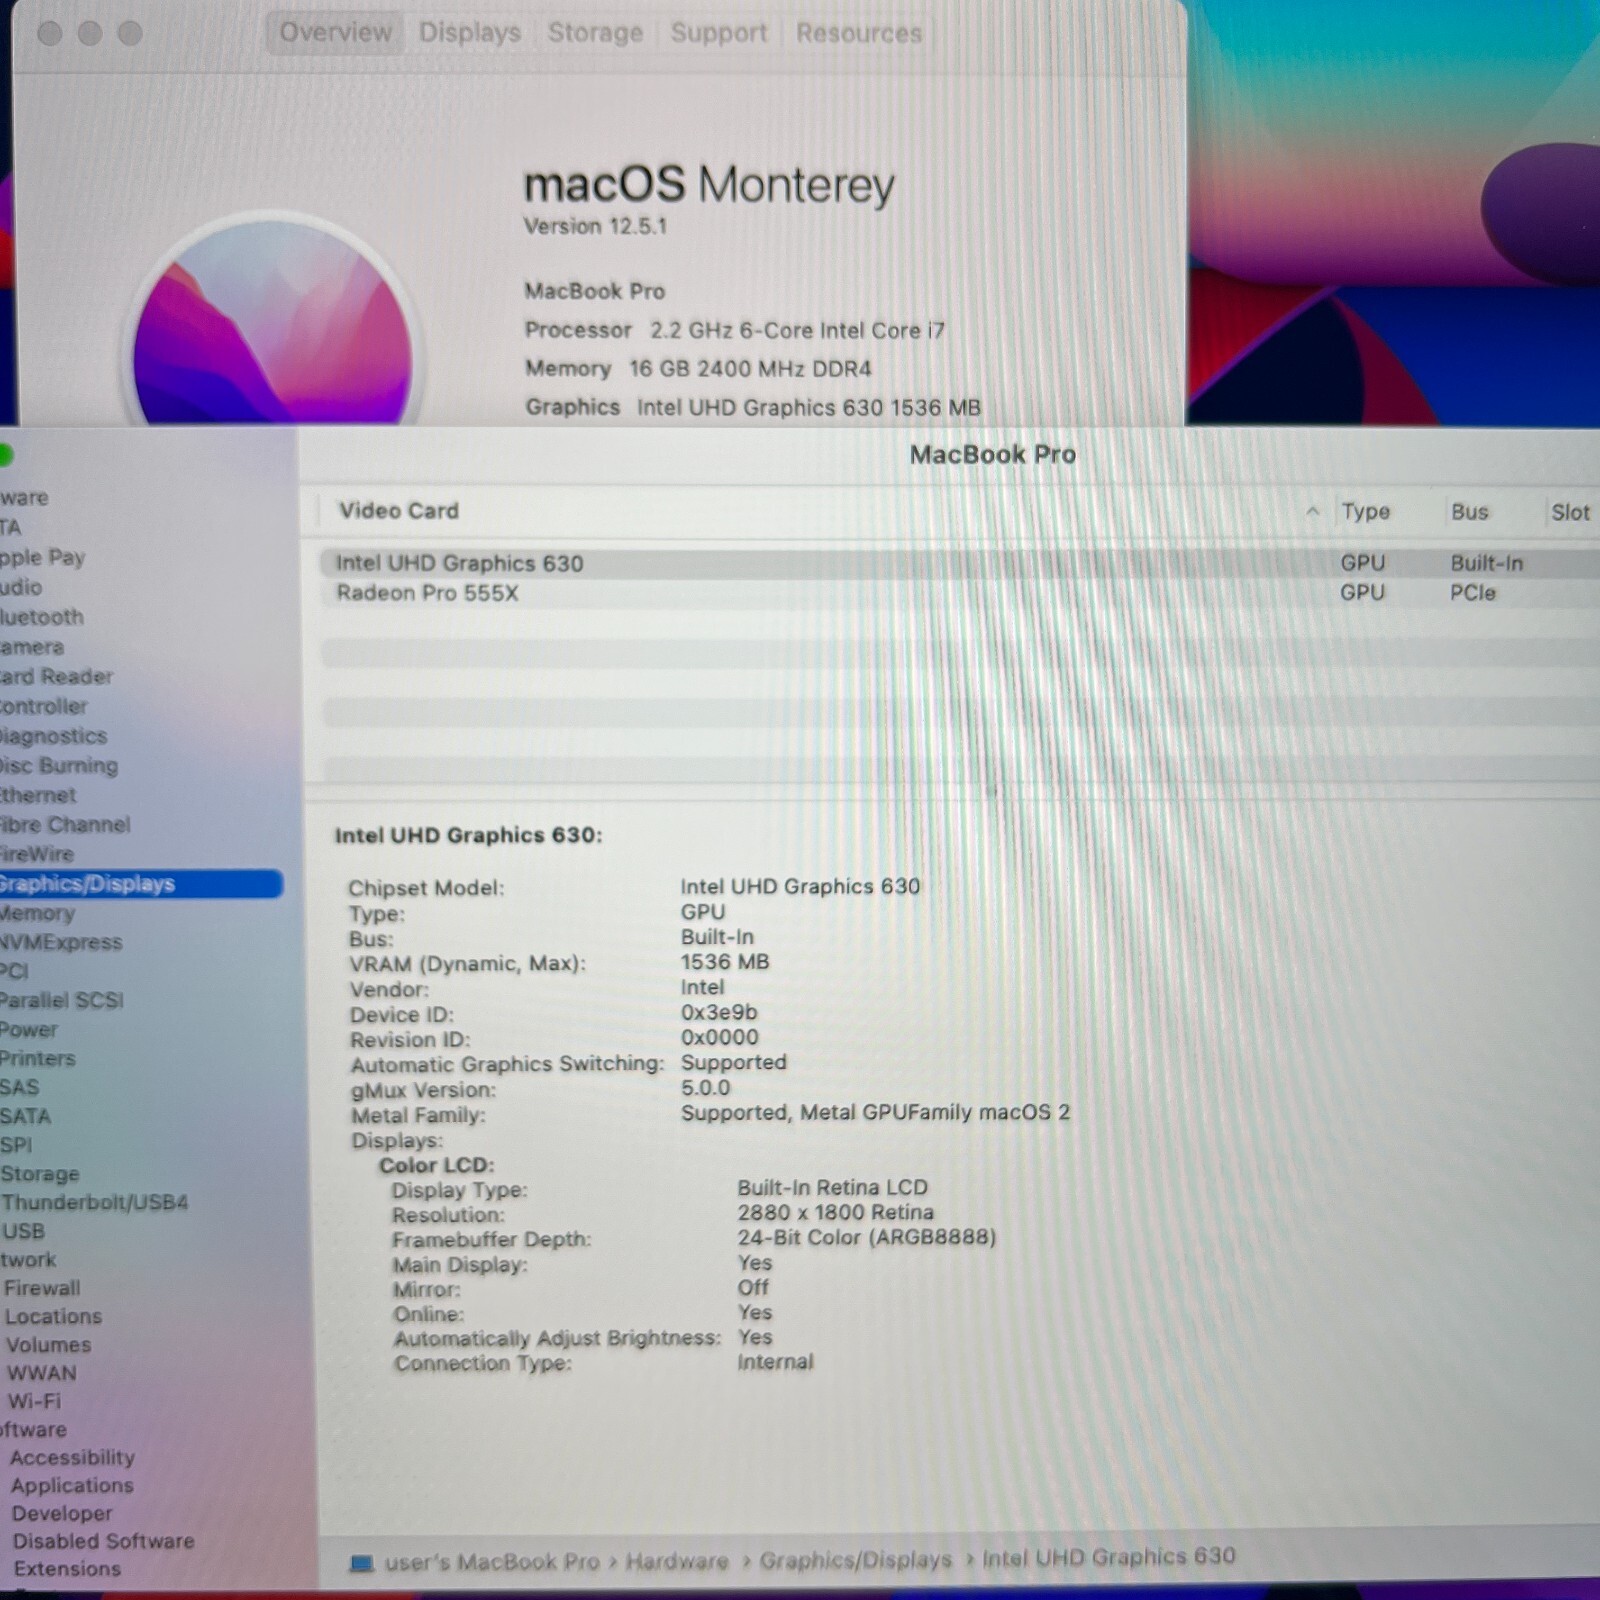Sort by Type column header
The height and width of the screenshot is (1600, 1600).
coord(1365,511)
